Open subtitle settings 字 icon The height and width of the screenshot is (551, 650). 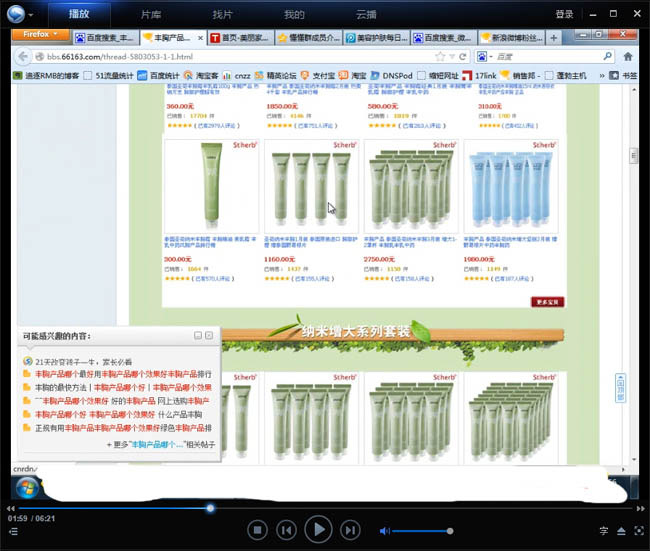click(604, 531)
